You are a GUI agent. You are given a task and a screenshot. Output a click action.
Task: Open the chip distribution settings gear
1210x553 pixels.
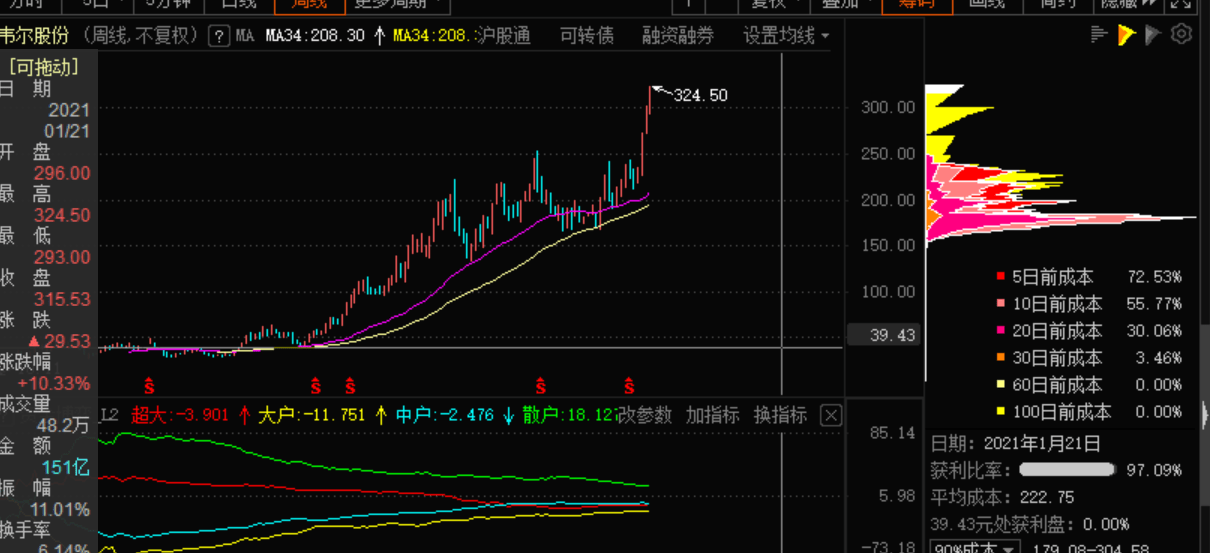1181,36
